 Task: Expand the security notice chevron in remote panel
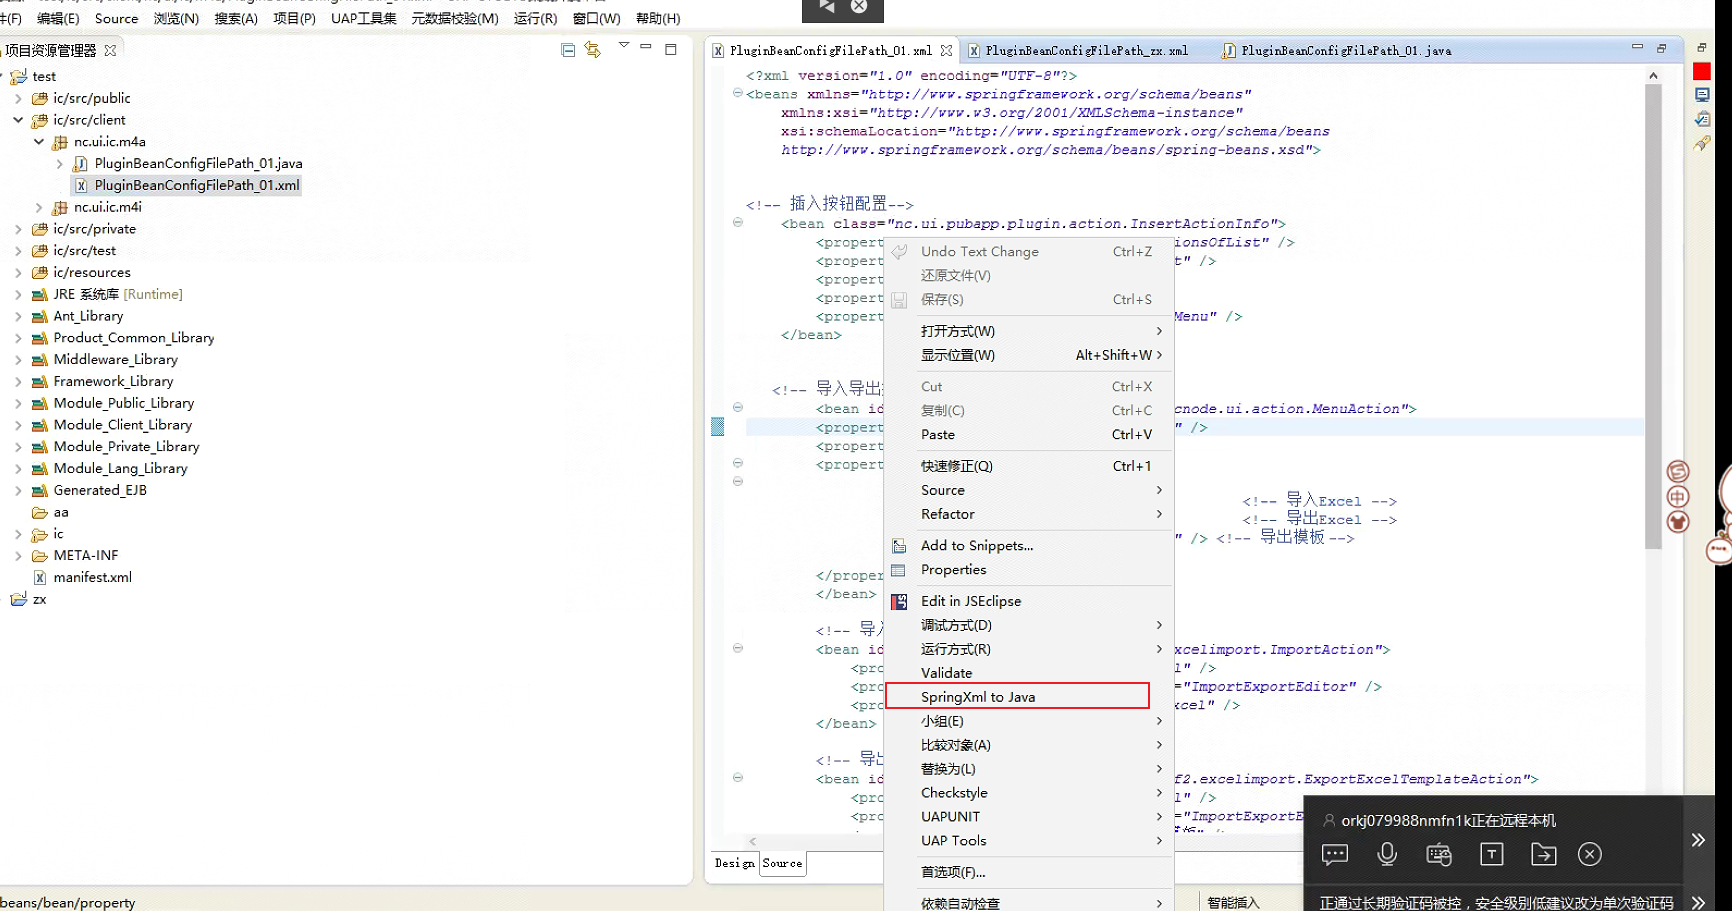[1698, 902]
